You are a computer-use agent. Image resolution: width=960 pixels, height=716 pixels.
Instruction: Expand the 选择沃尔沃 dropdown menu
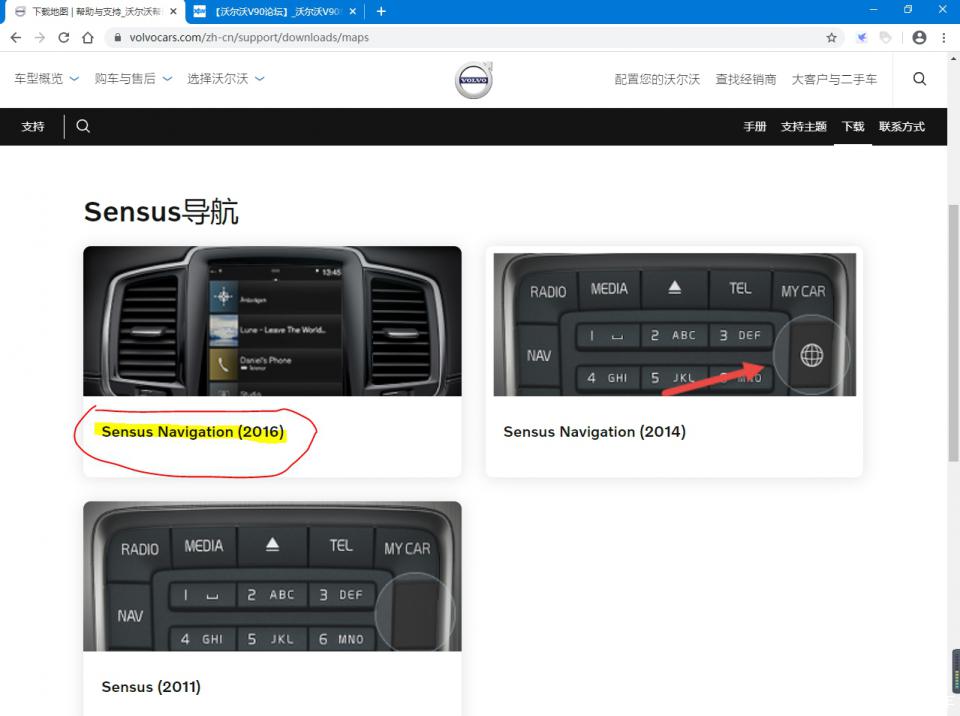pos(226,78)
